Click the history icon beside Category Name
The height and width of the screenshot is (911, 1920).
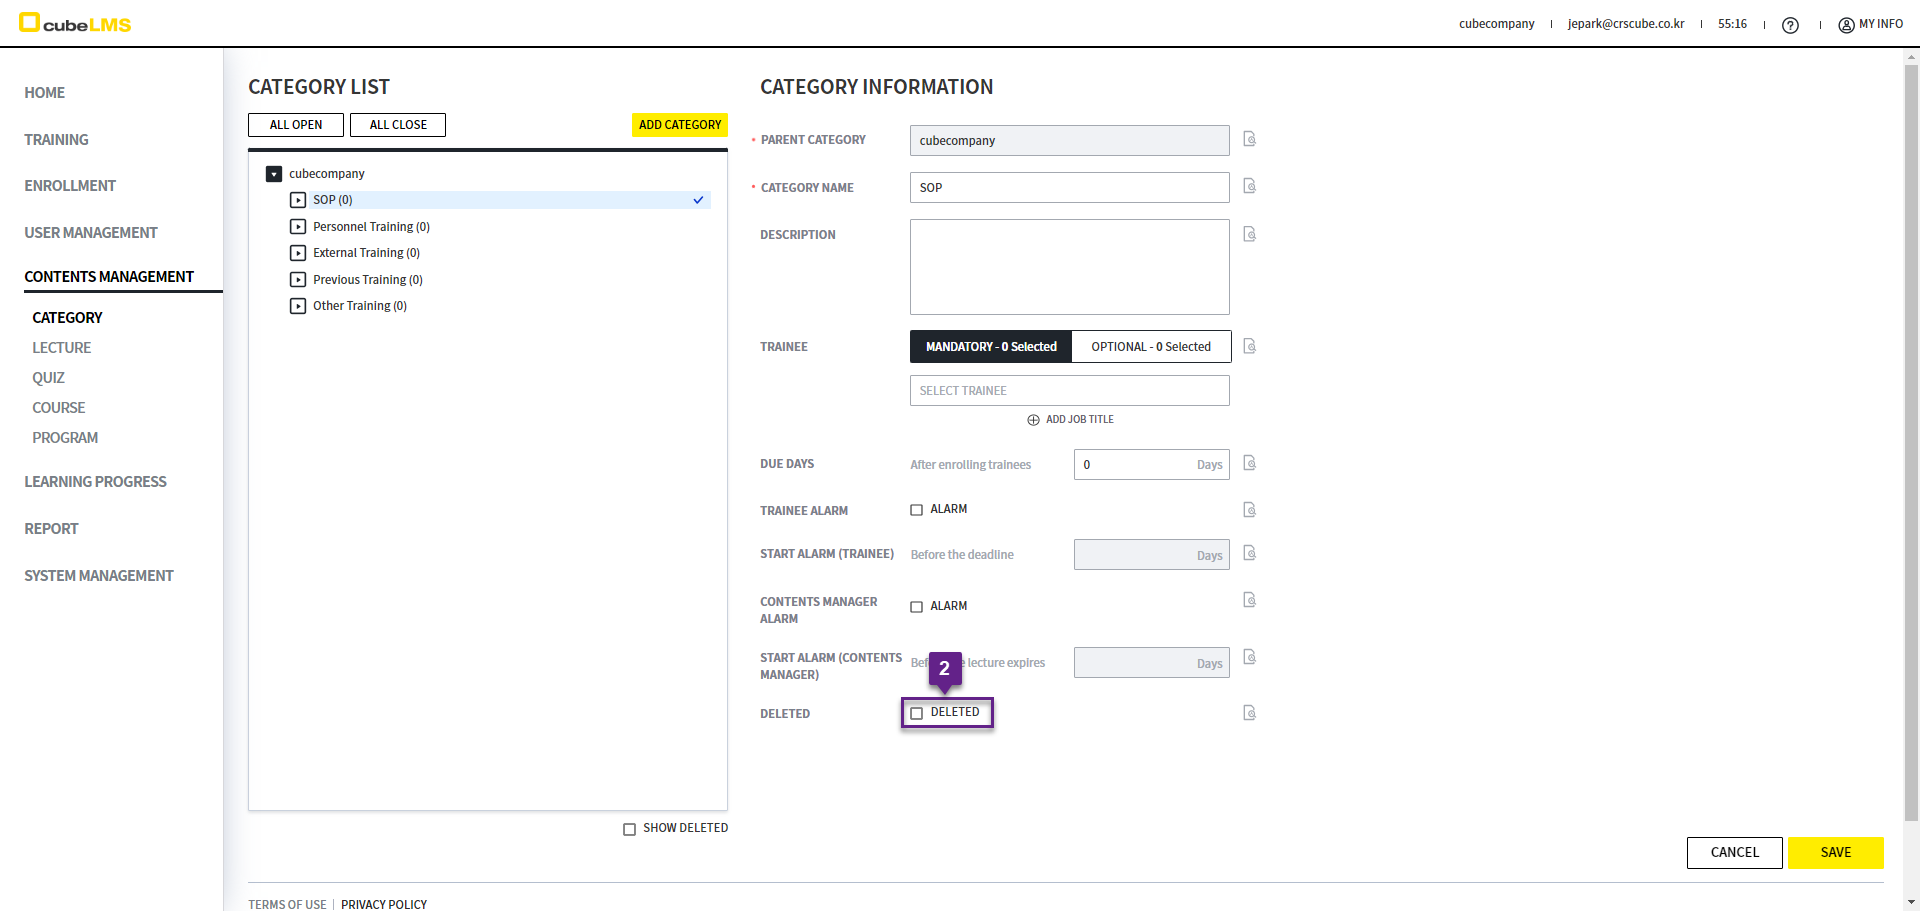1249,186
